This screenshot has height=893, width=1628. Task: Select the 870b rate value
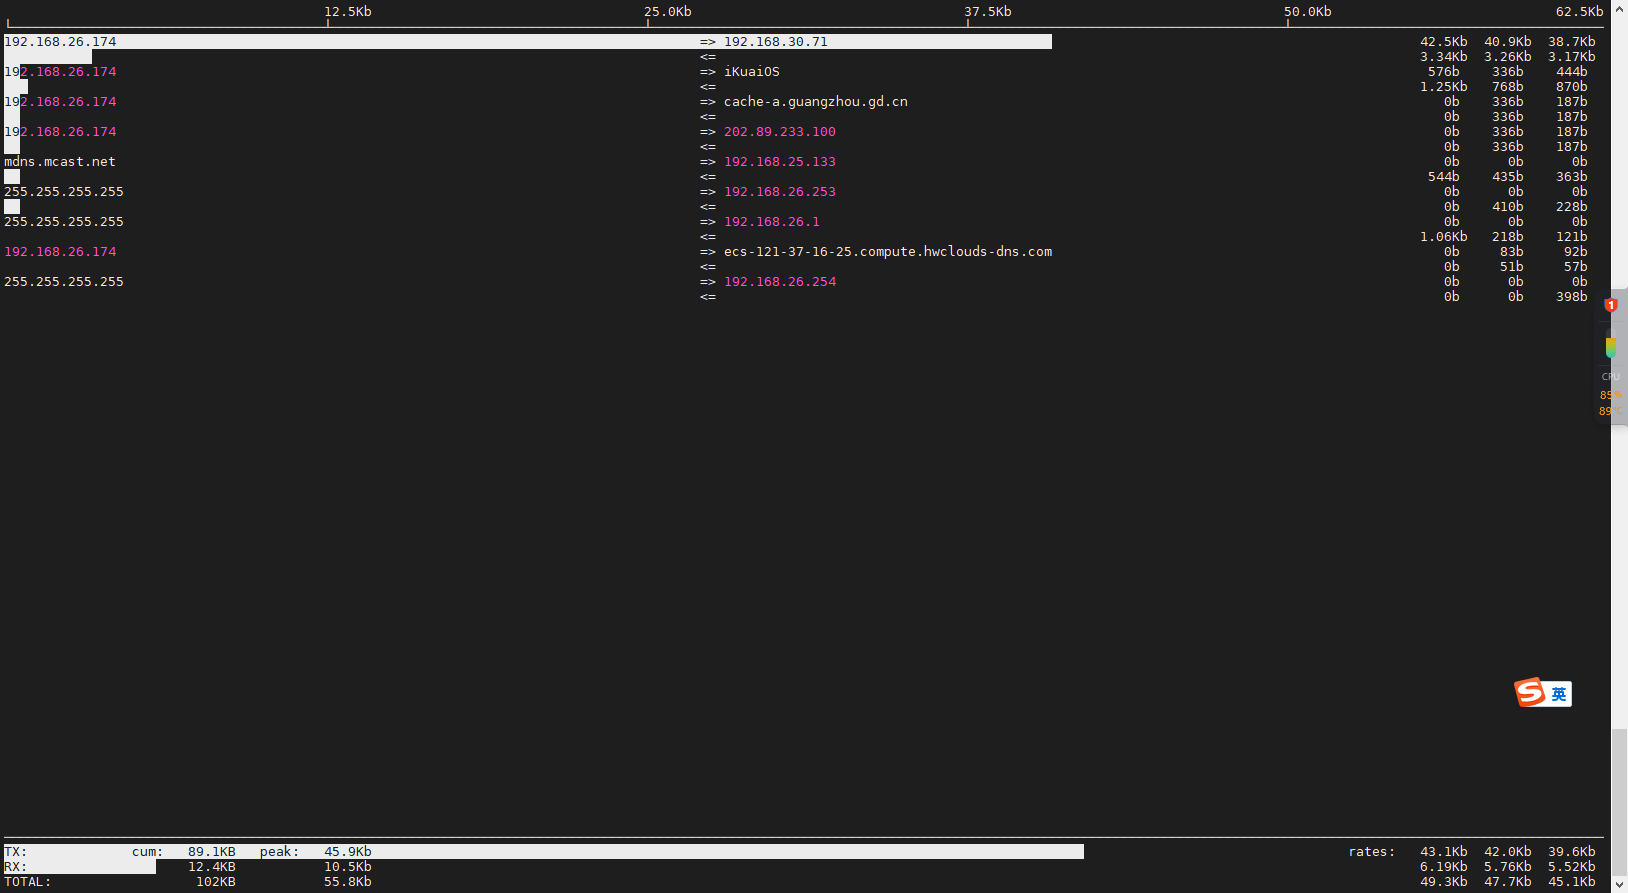click(x=1572, y=86)
